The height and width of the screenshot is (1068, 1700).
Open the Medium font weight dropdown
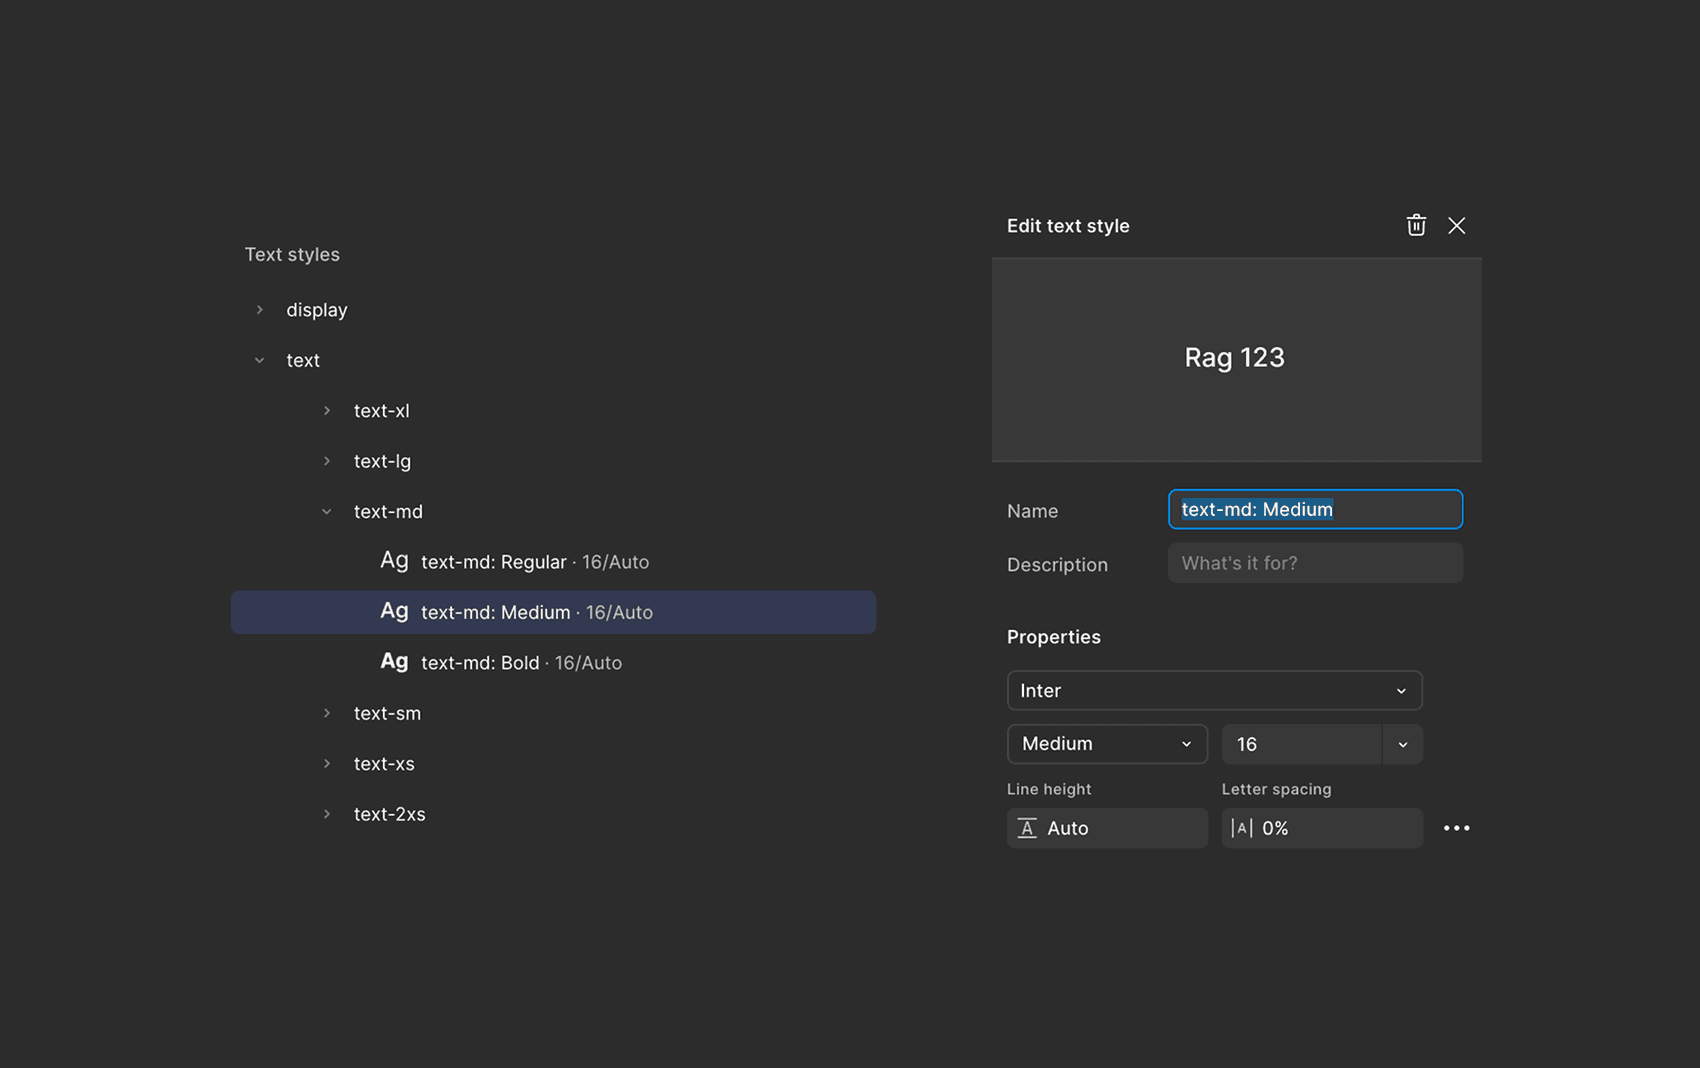coord(1107,744)
